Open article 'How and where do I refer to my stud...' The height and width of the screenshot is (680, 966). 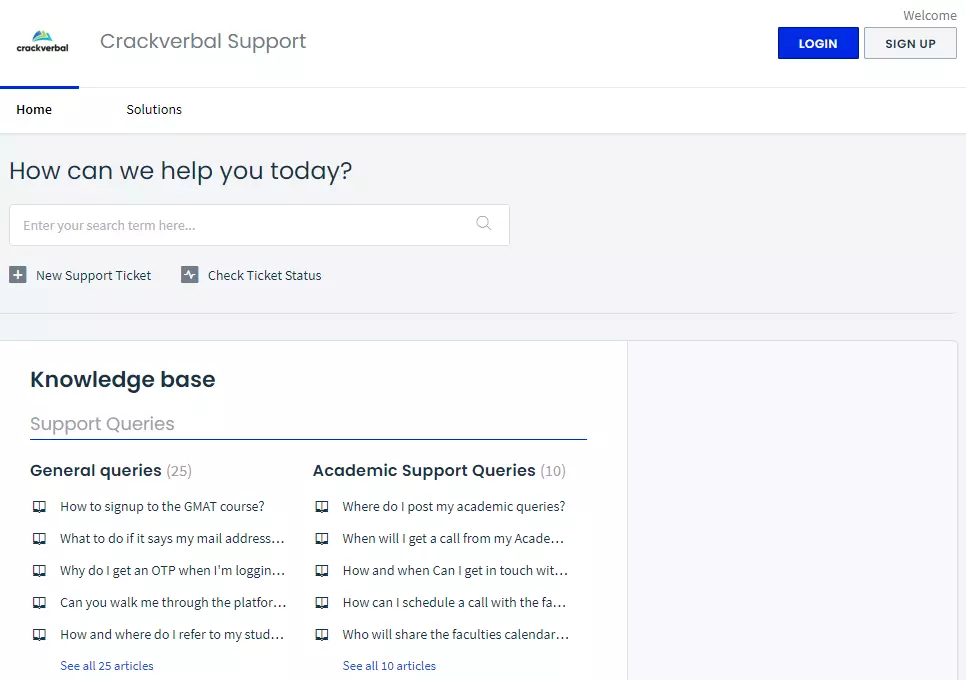(172, 634)
